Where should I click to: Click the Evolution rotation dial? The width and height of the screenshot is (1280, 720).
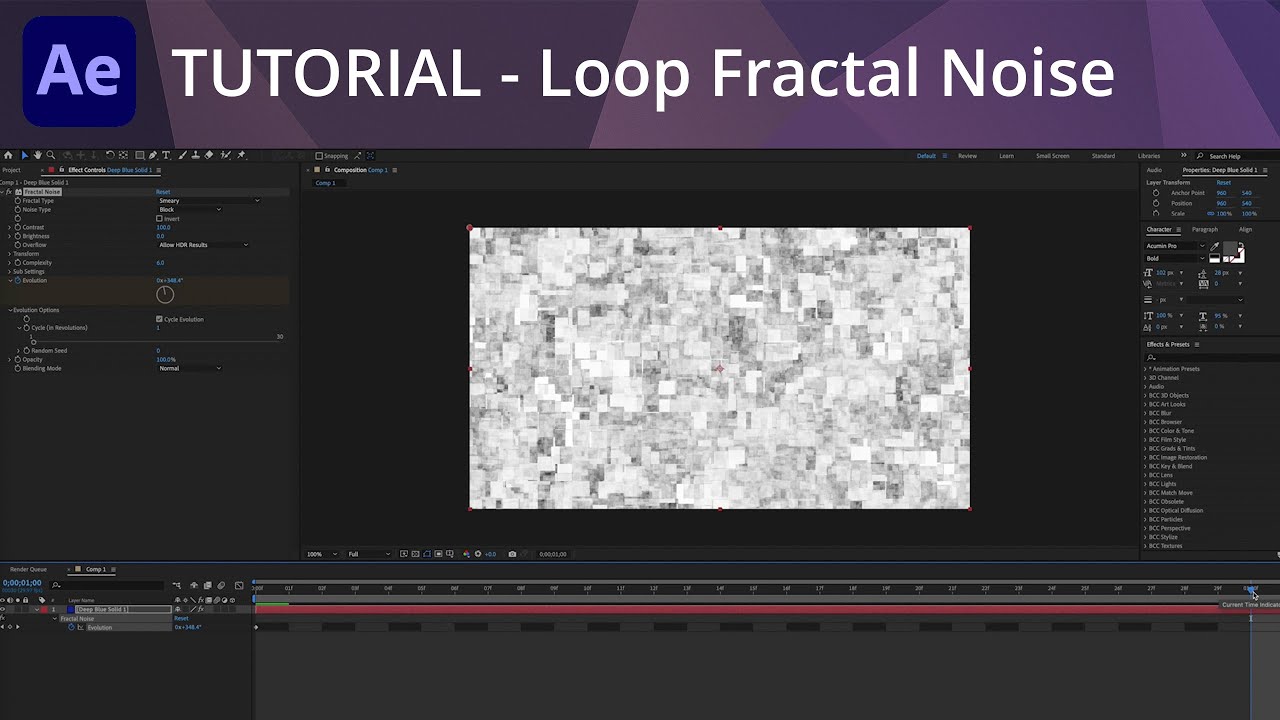pyautogui.click(x=166, y=294)
